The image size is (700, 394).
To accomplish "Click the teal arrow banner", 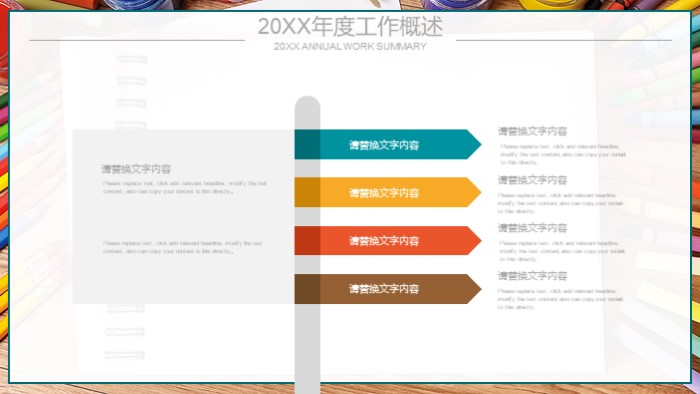I will 388,145.
